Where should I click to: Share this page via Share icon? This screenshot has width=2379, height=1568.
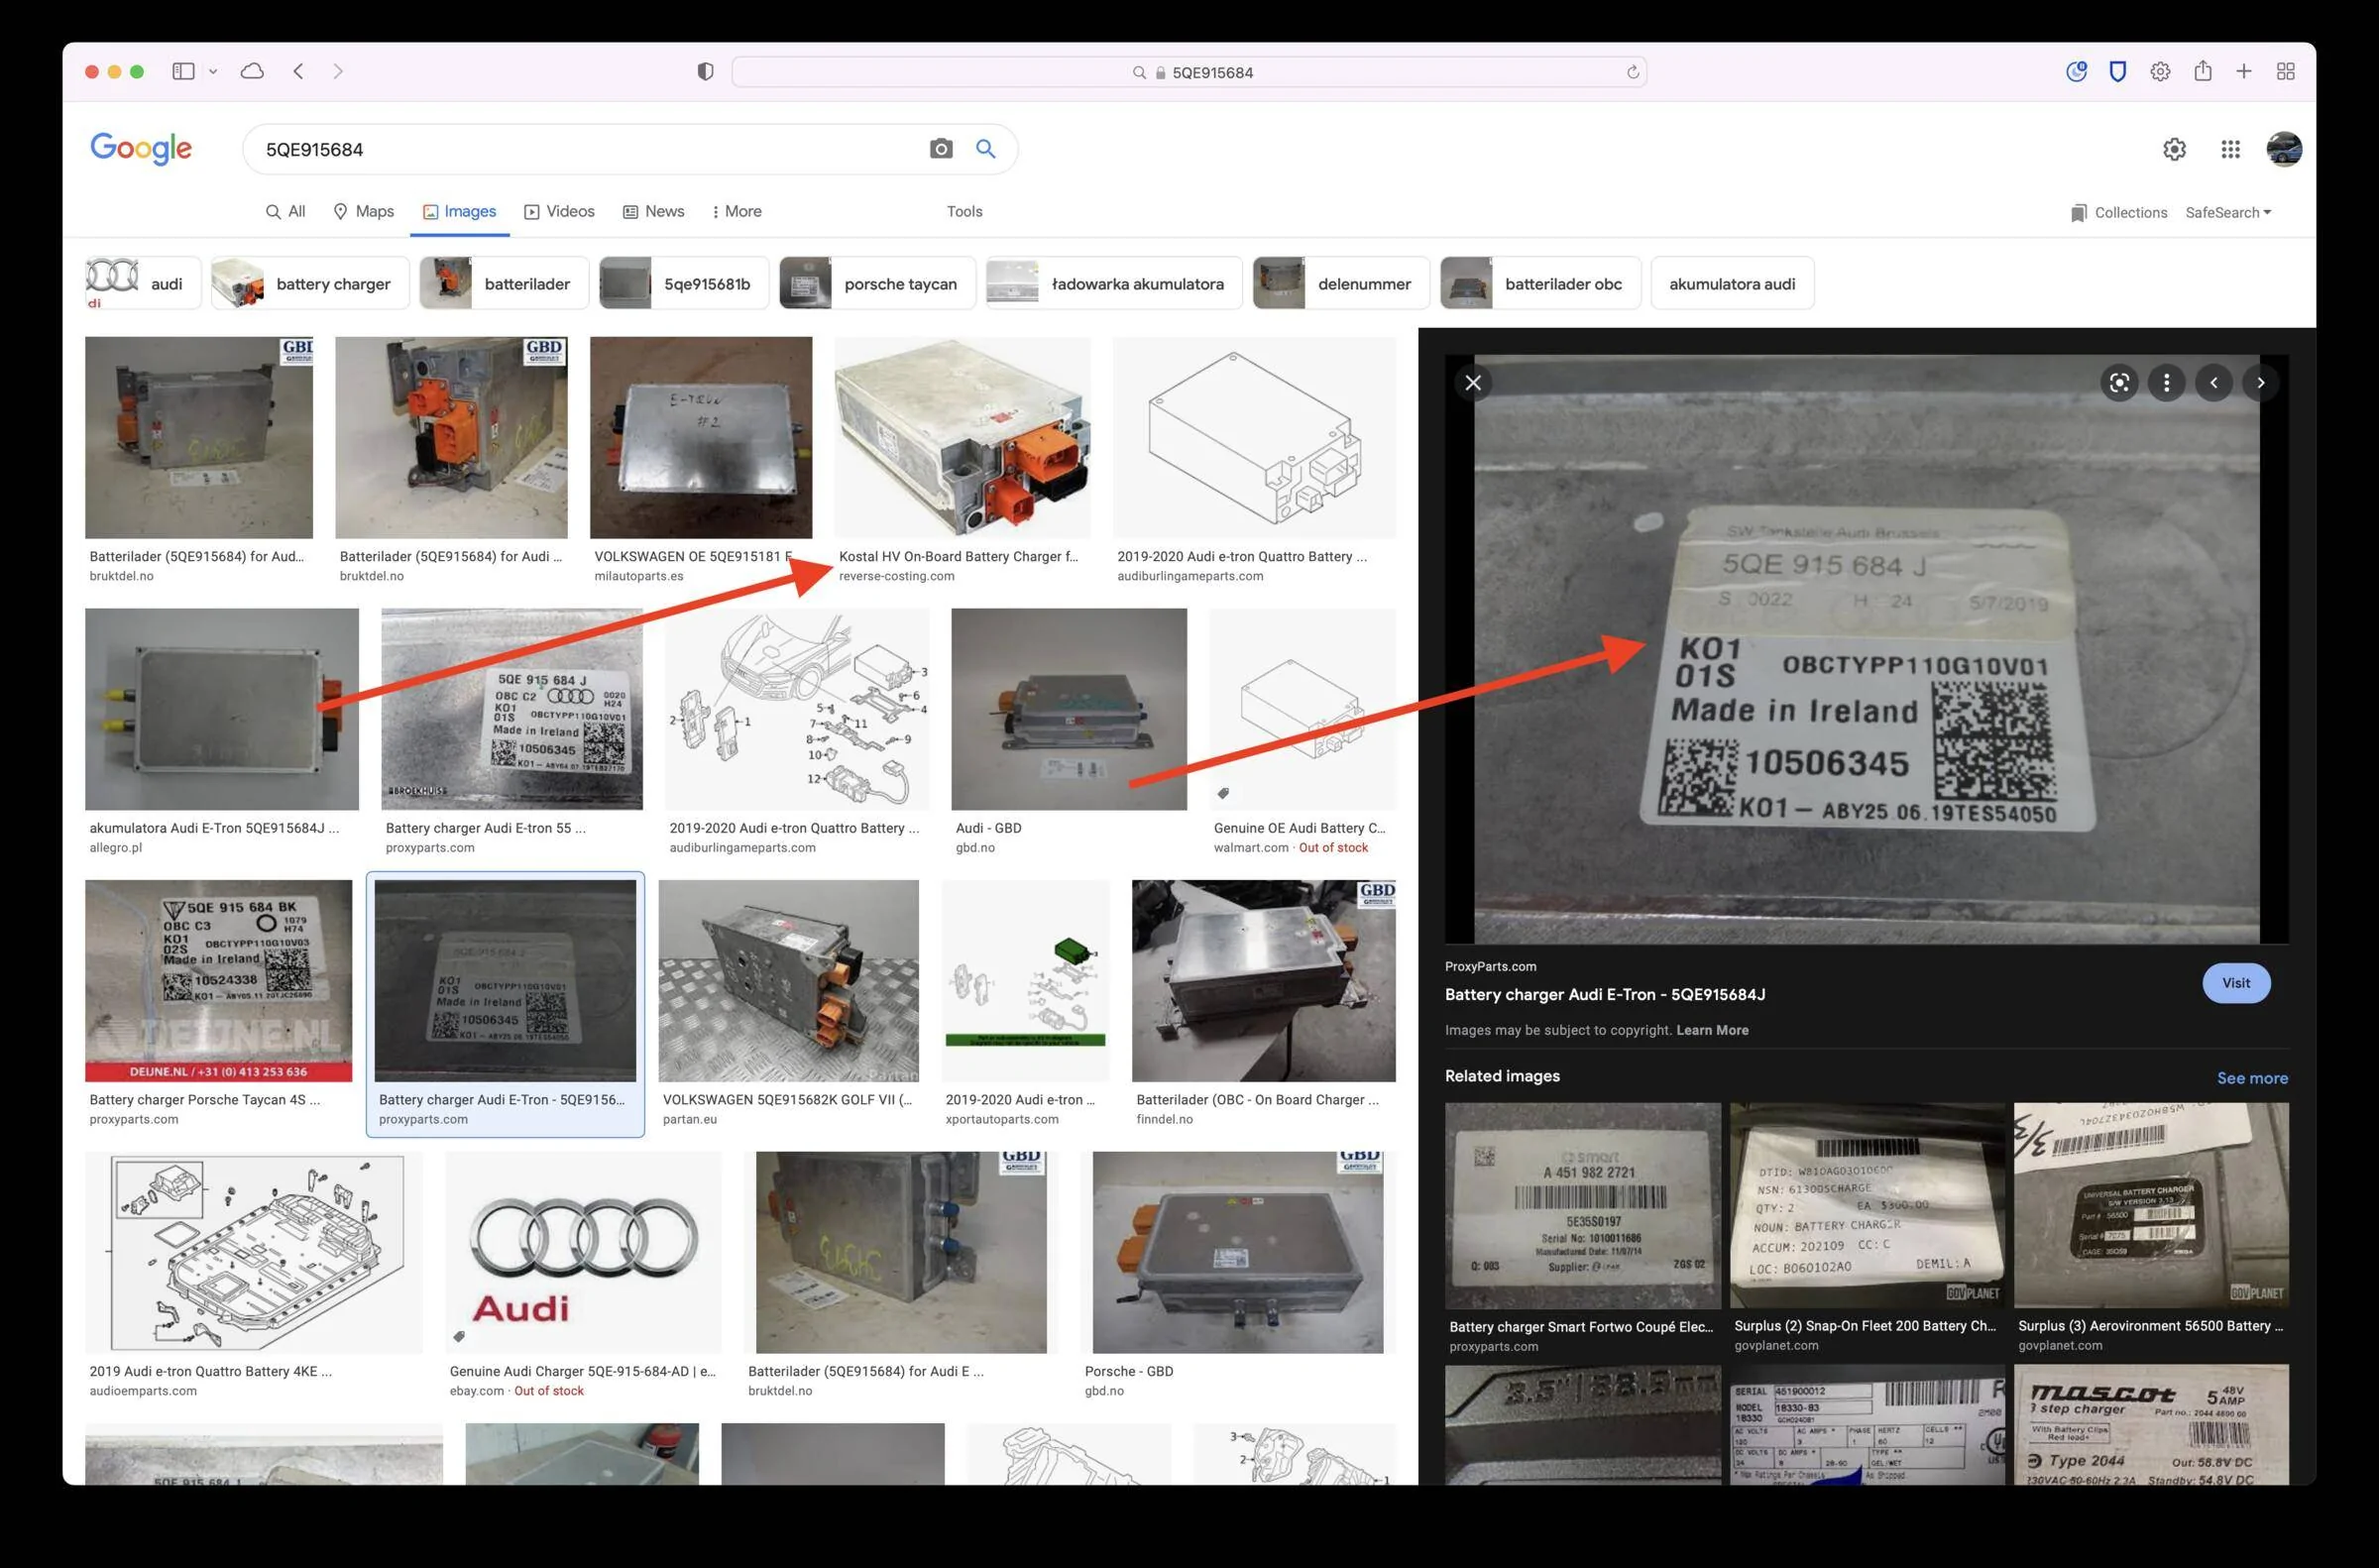[x=2202, y=71]
